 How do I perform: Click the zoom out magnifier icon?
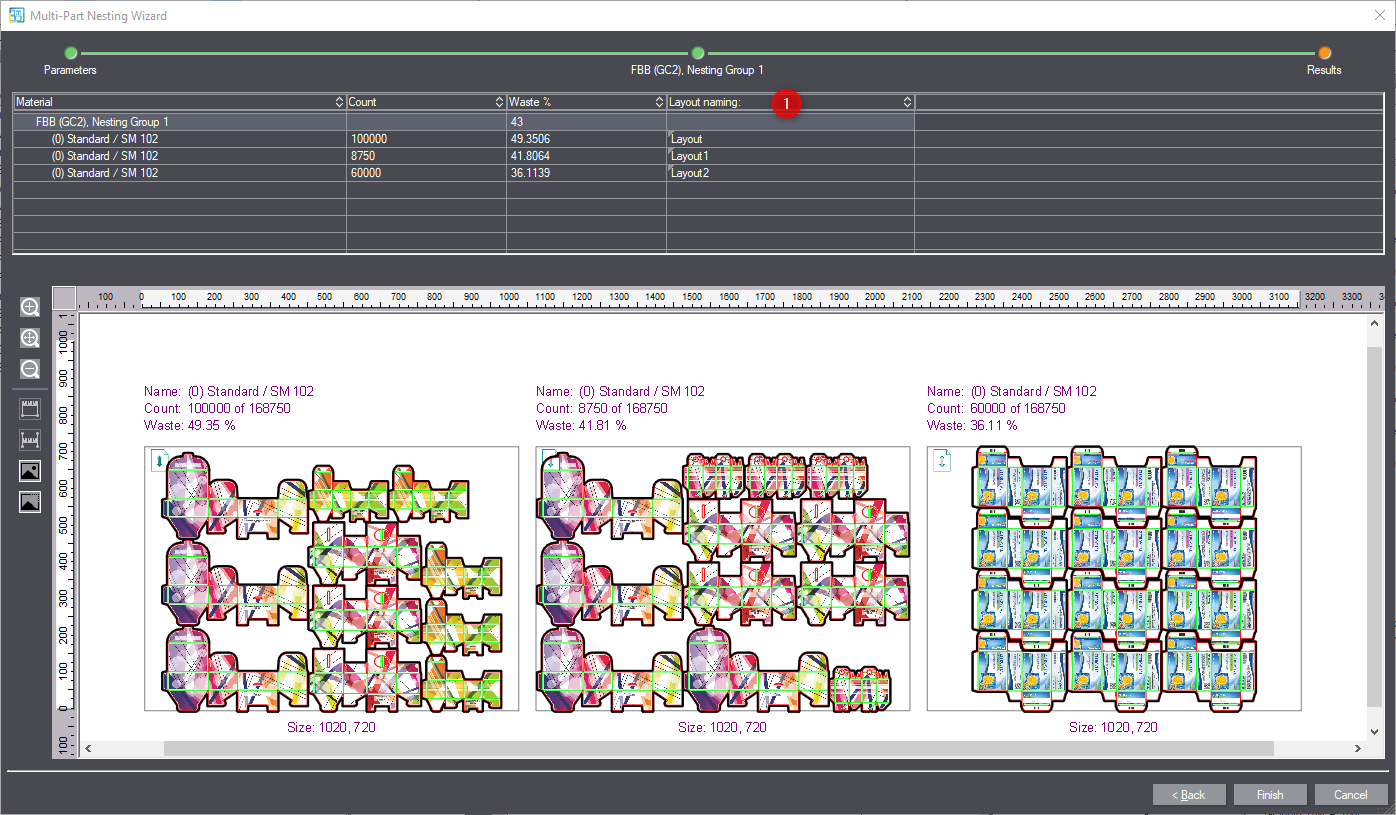[30, 369]
